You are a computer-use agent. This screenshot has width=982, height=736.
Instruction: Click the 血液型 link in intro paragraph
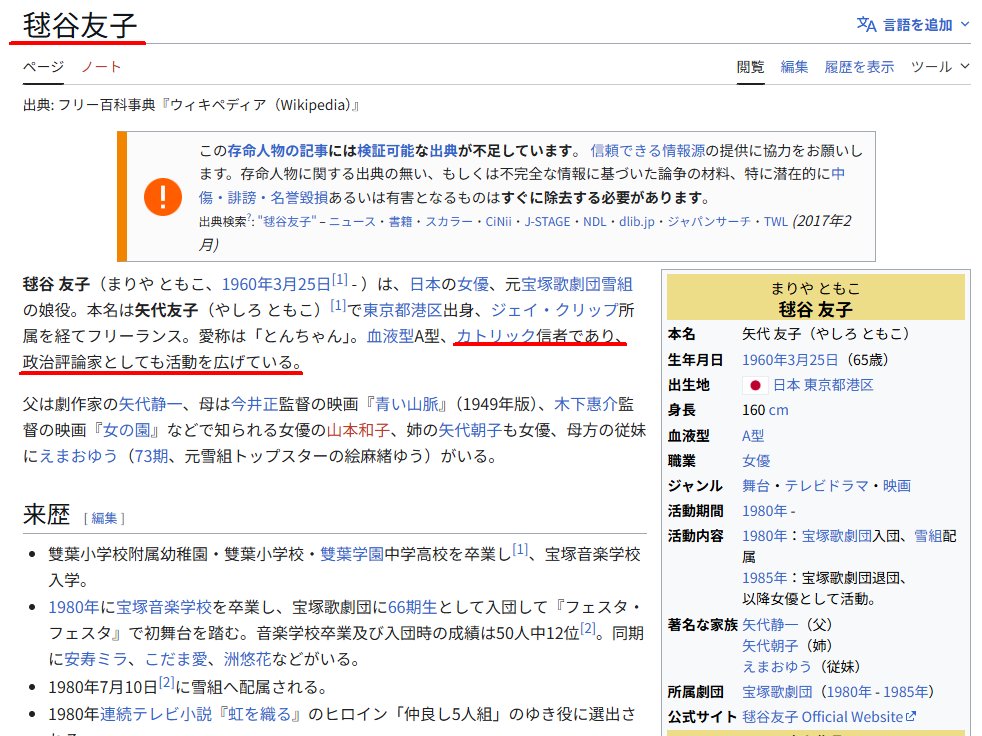click(x=390, y=335)
